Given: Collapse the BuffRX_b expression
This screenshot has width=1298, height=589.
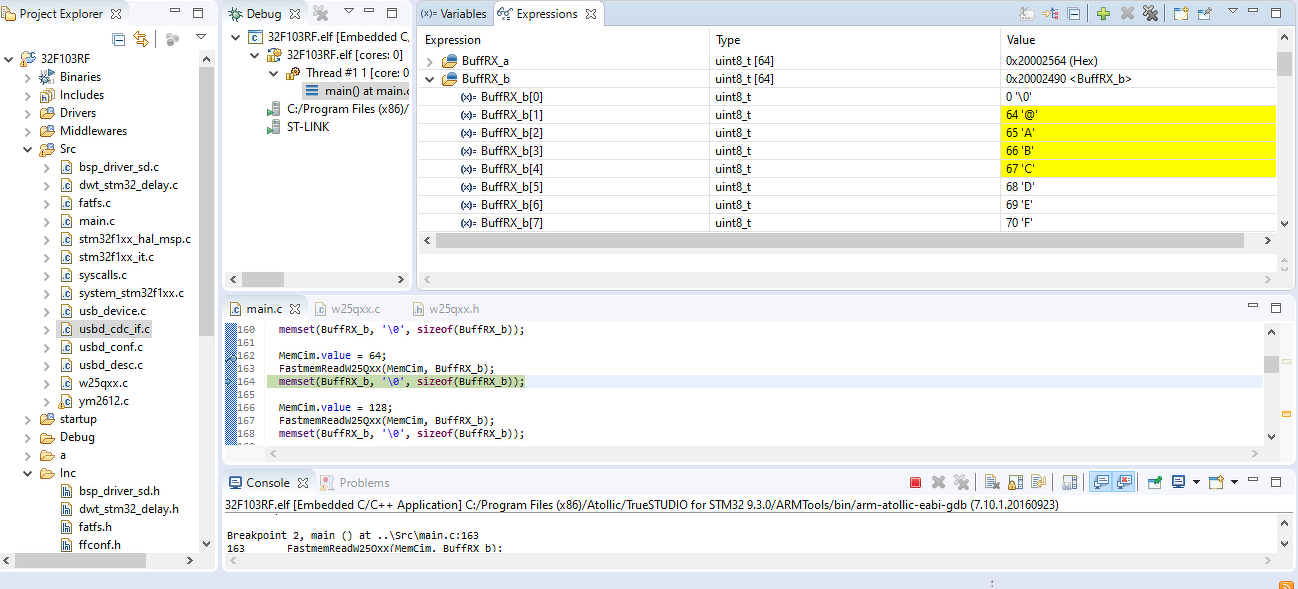Looking at the screenshot, I should coord(431,79).
